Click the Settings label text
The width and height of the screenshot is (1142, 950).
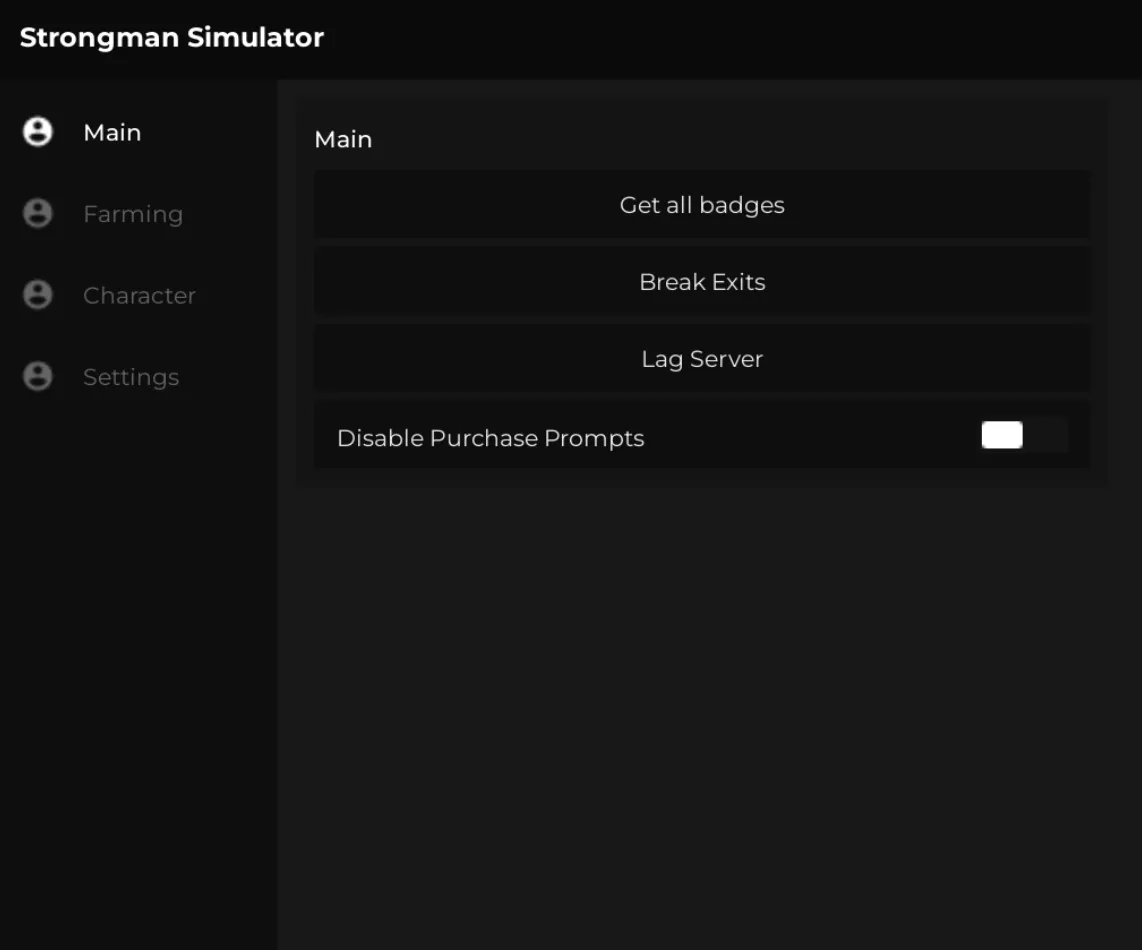tap(131, 377)
